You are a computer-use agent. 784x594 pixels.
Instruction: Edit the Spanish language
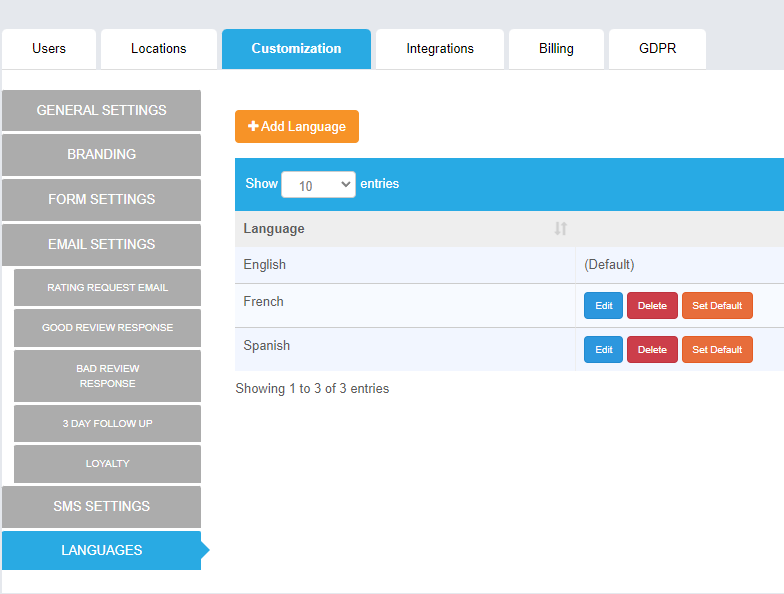tap(603, 350)
